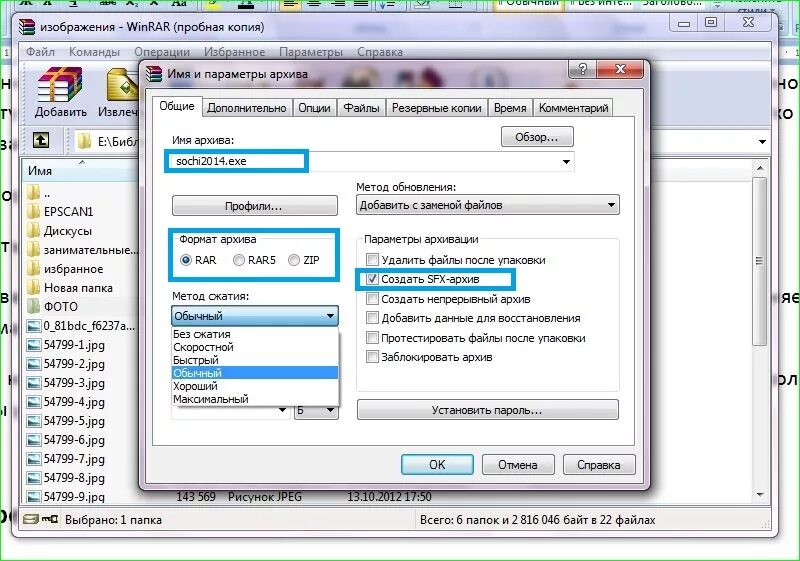Switch to the Комментарий tab

point(573,108)
